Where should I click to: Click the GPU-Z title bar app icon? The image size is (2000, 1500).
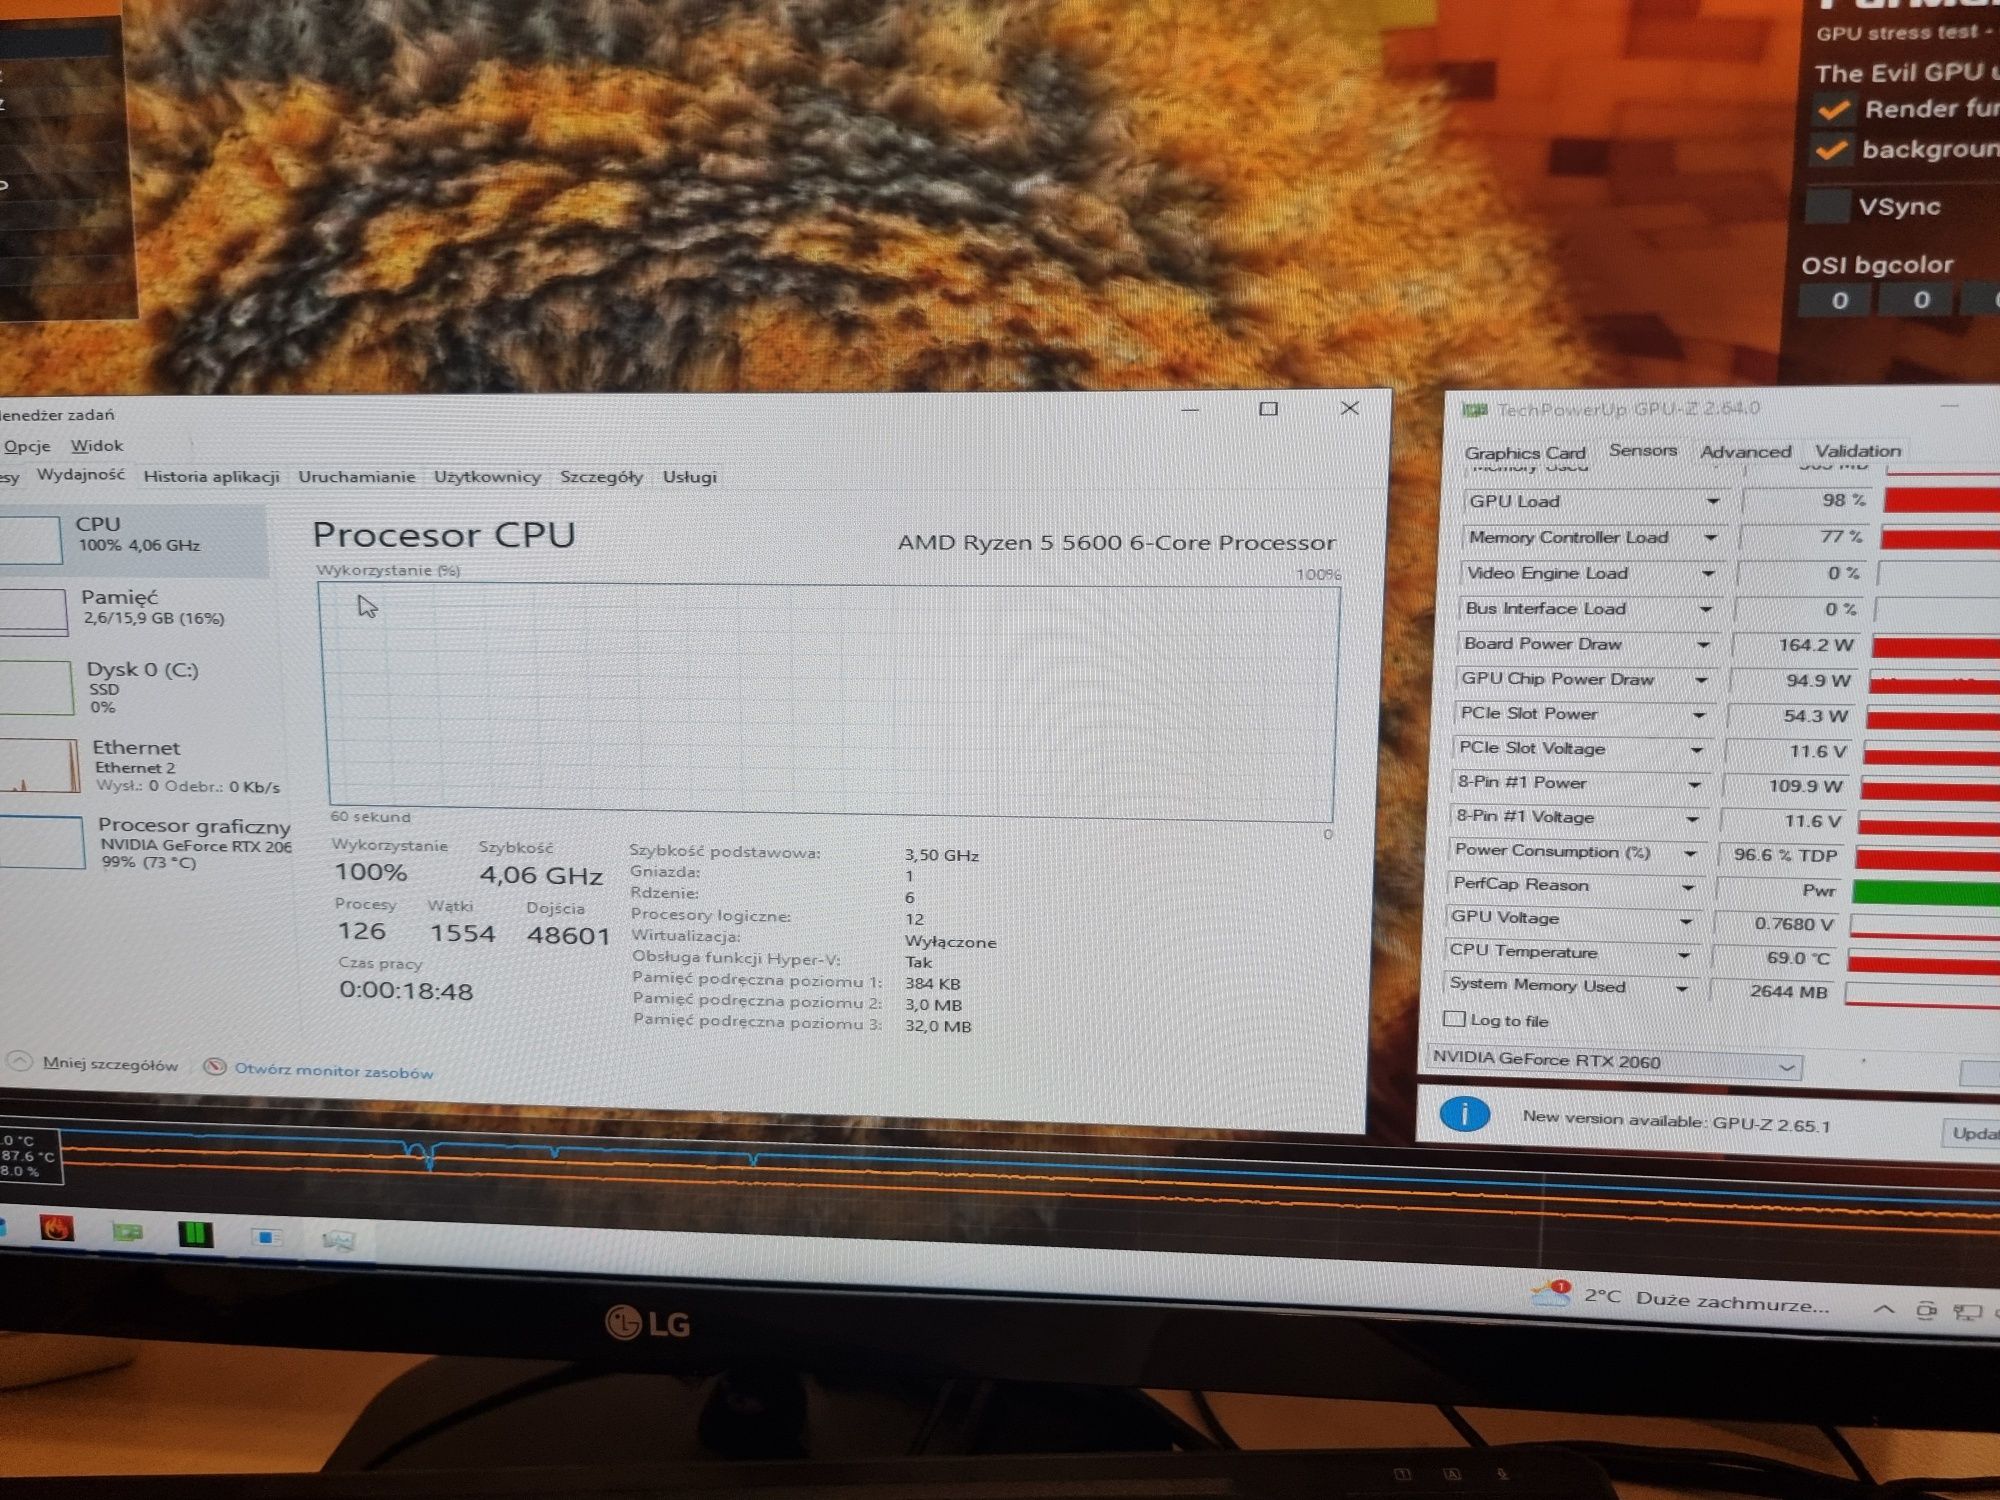click(x=1474, y=410)
